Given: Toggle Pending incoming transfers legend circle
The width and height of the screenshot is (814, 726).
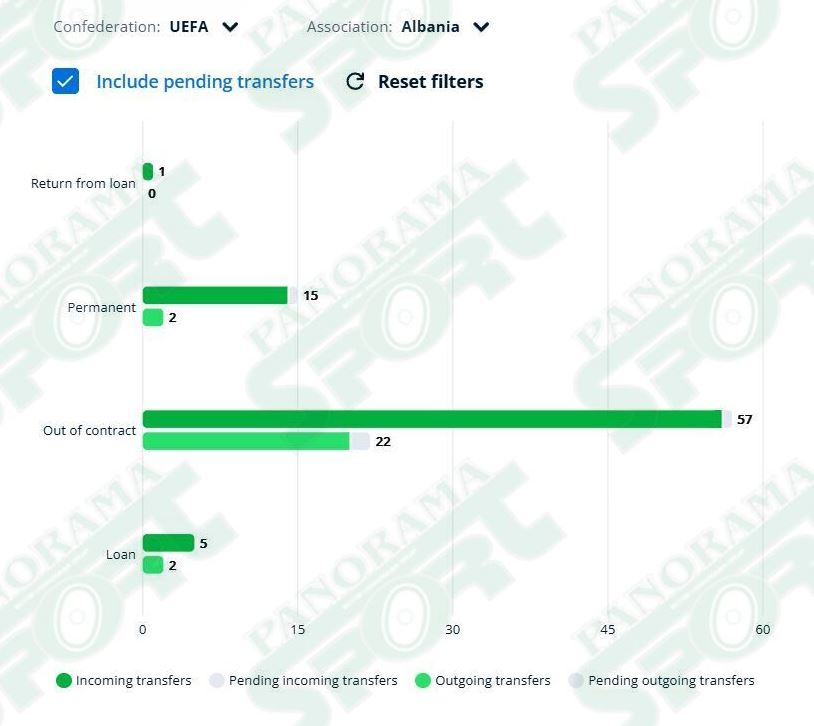Looking at the screenshot, I should tap(216, 680).
